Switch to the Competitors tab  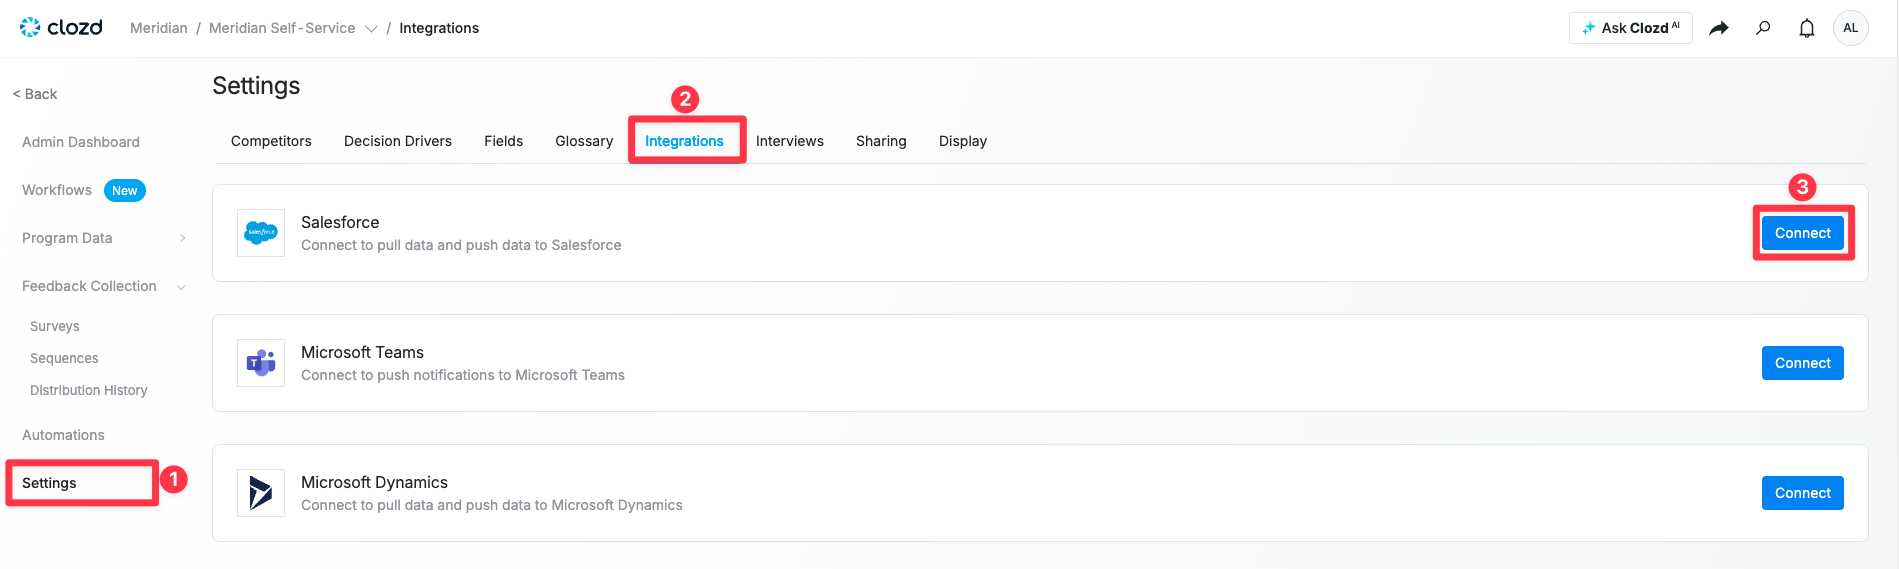coord(271,141)
